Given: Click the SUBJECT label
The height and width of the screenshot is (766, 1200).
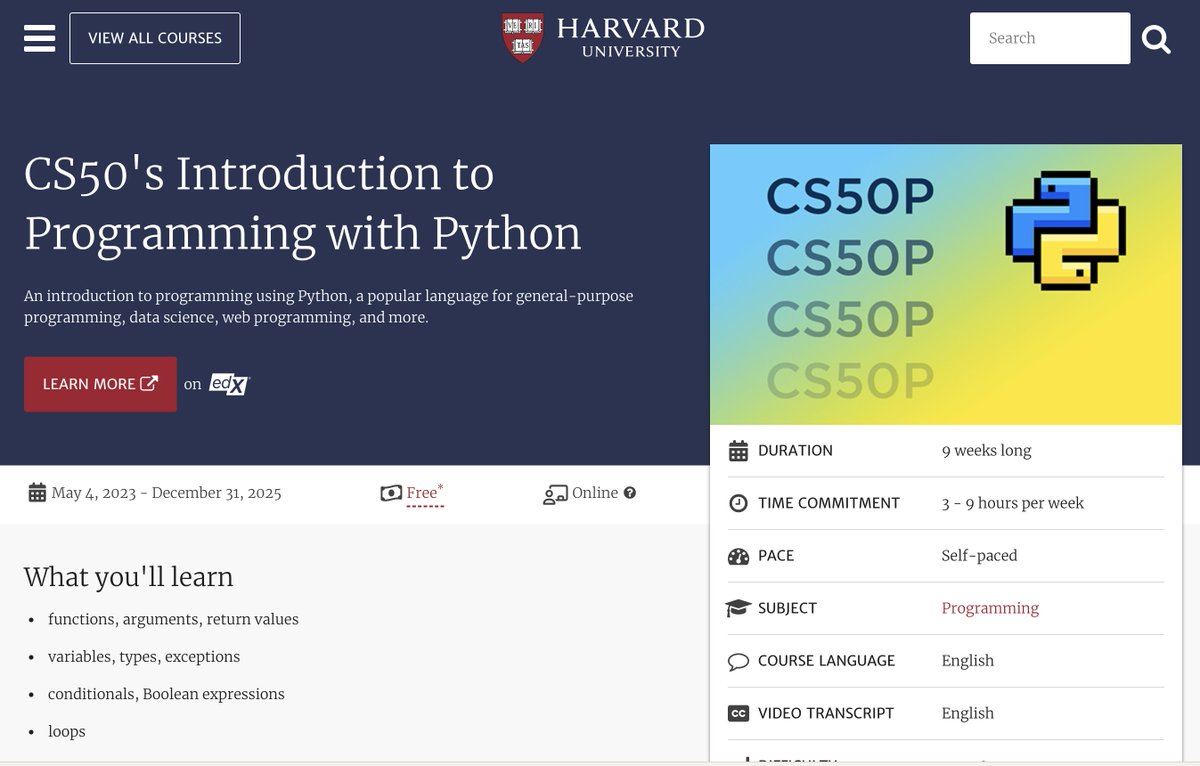Looking at the screenshot, I should click(x=787, y=608).
